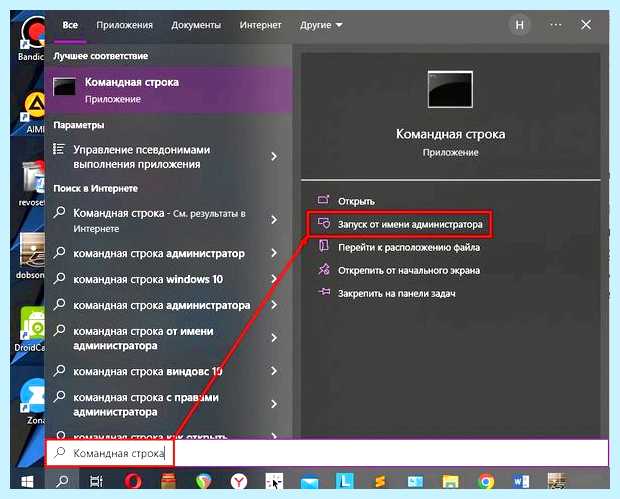Click the settings list icon beside Управление псевдонимами
This screenshot has height=499, width=620.
click(x=59, y=149)
